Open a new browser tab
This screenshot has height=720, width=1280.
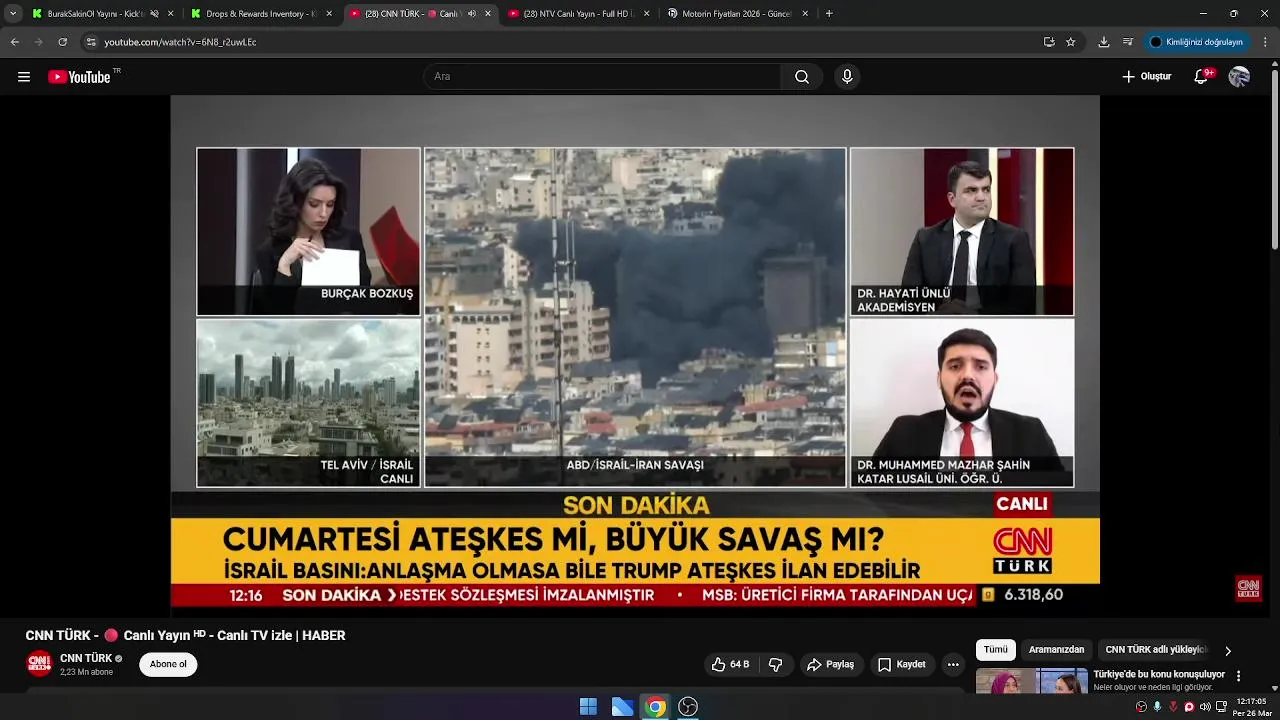tap(829, 14)
